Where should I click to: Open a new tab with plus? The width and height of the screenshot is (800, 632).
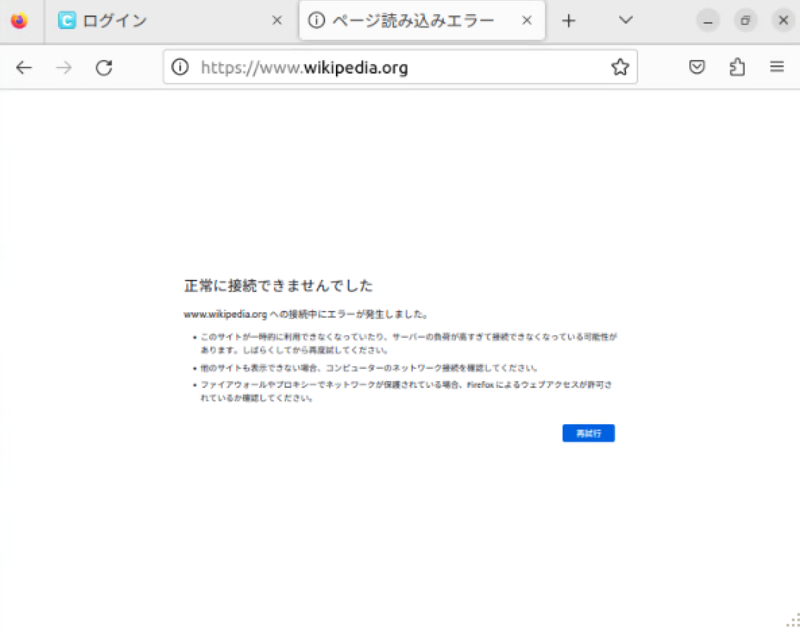(568, 20)
